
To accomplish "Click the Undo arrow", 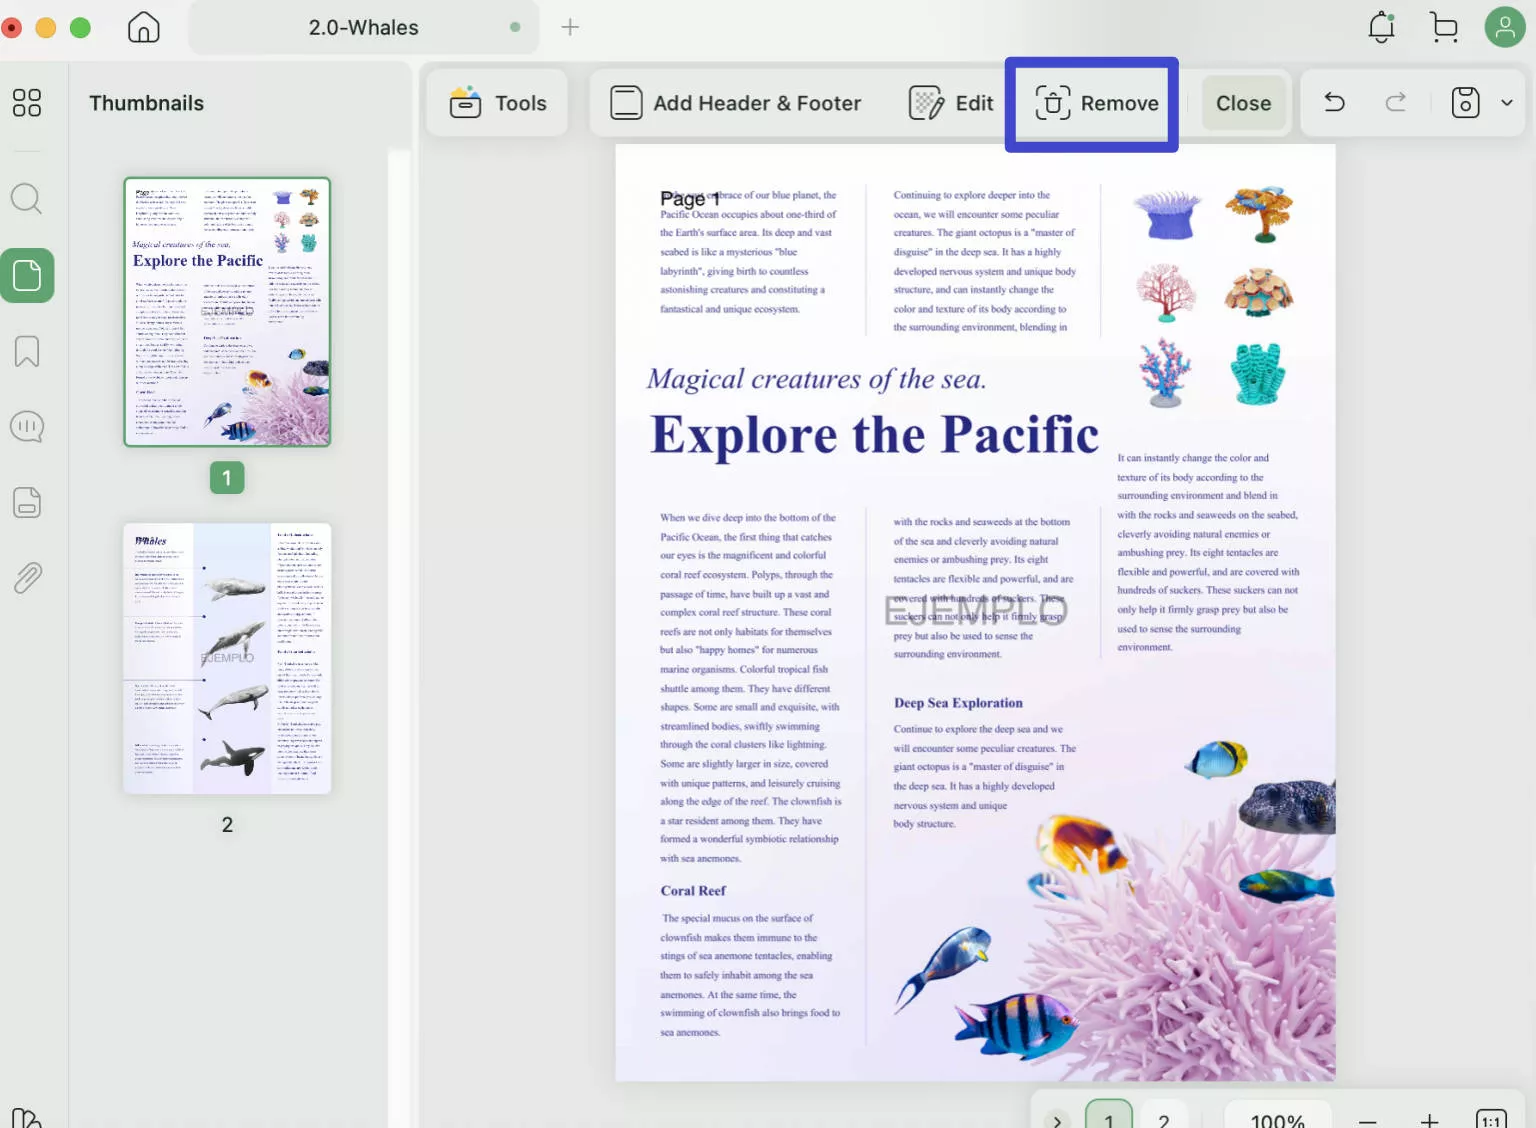I will click(x=1335, y=102).
